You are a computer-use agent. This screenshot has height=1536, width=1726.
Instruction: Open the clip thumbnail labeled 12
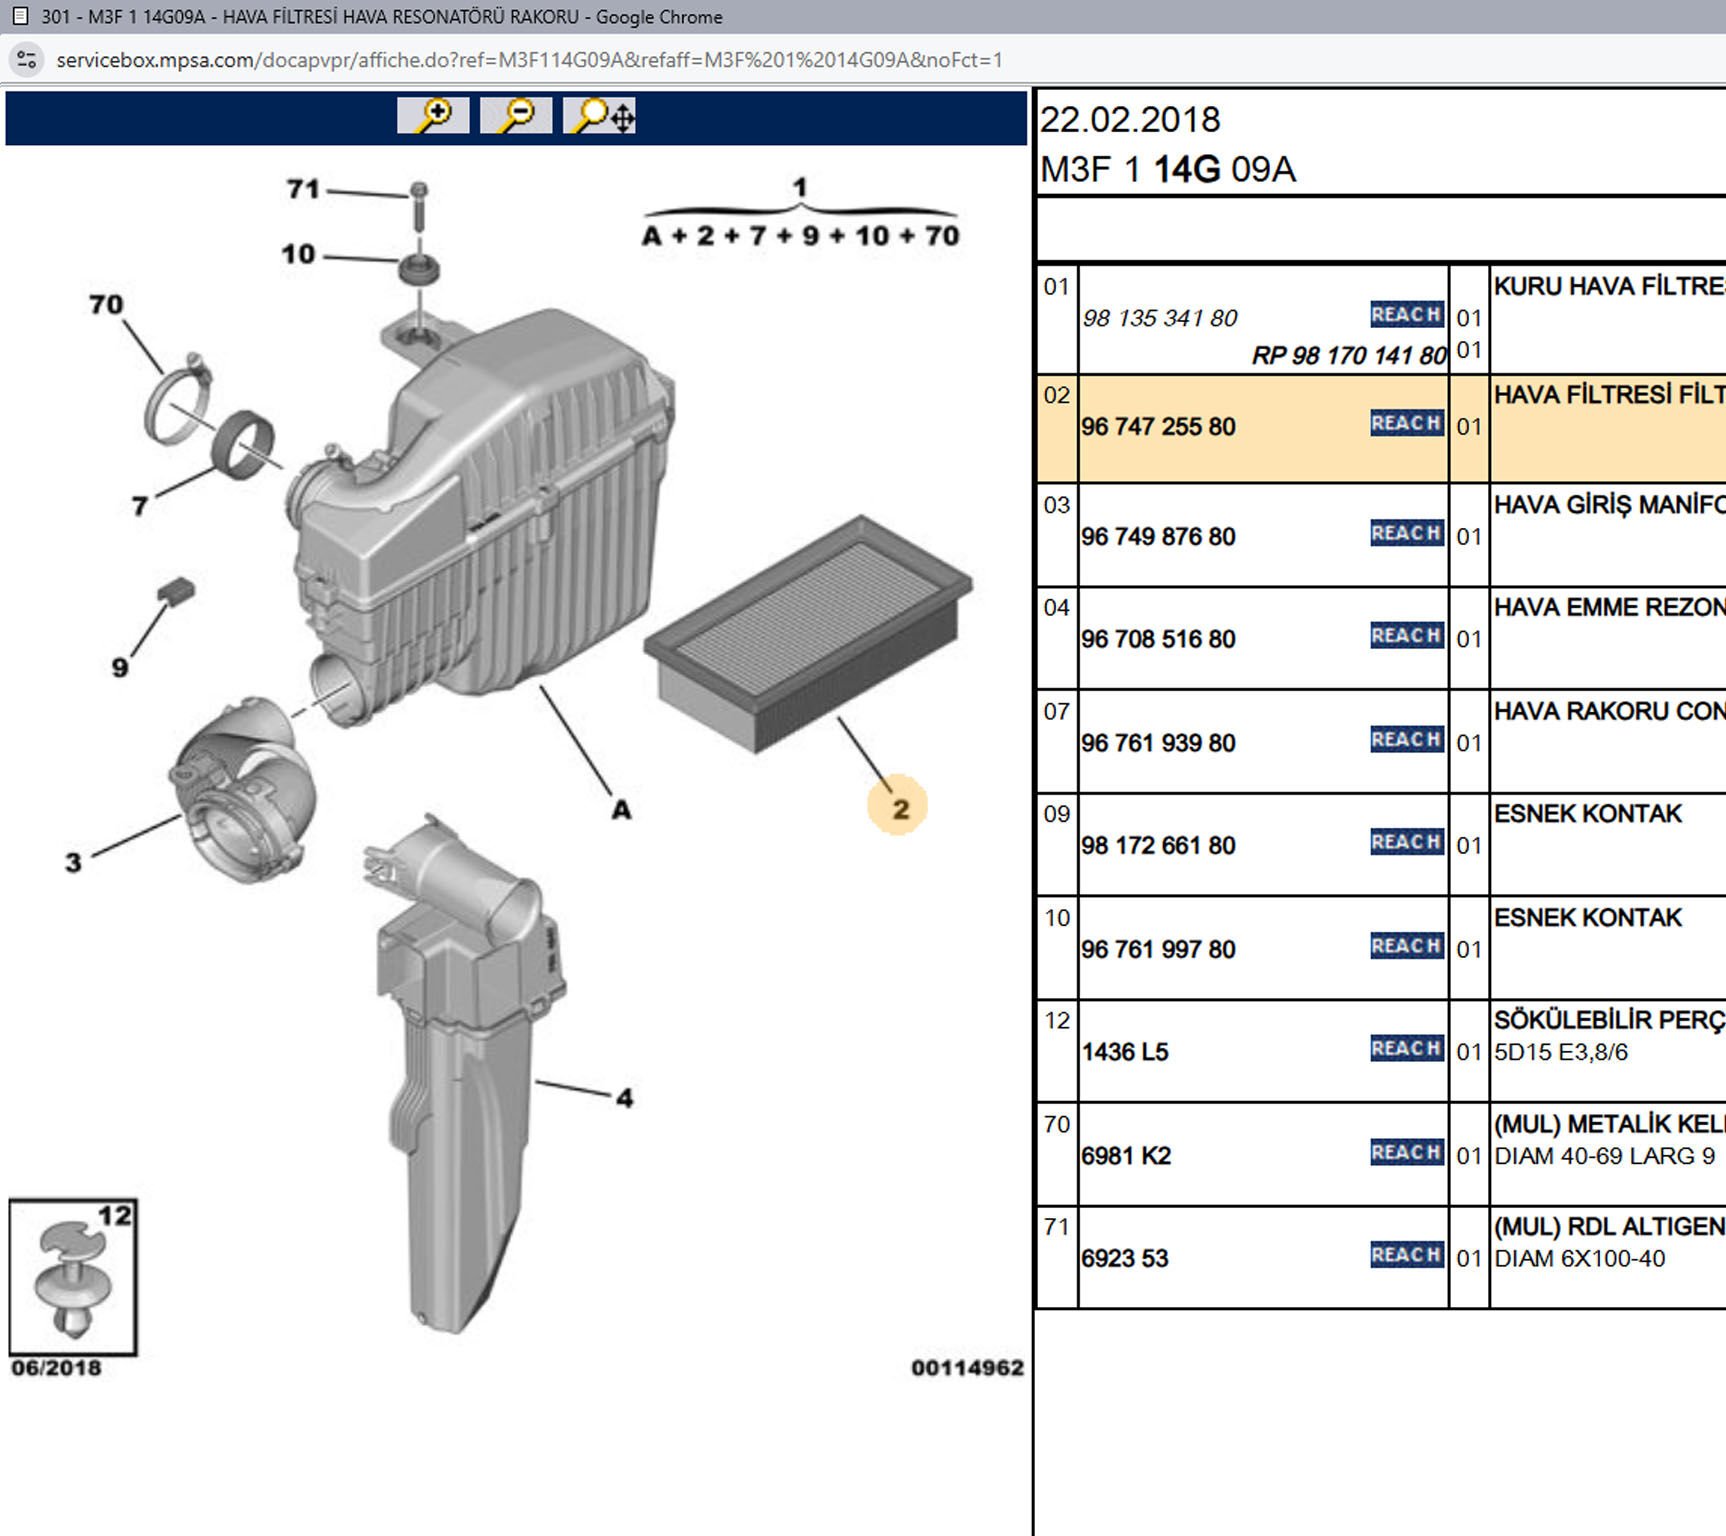(73, 1277)
